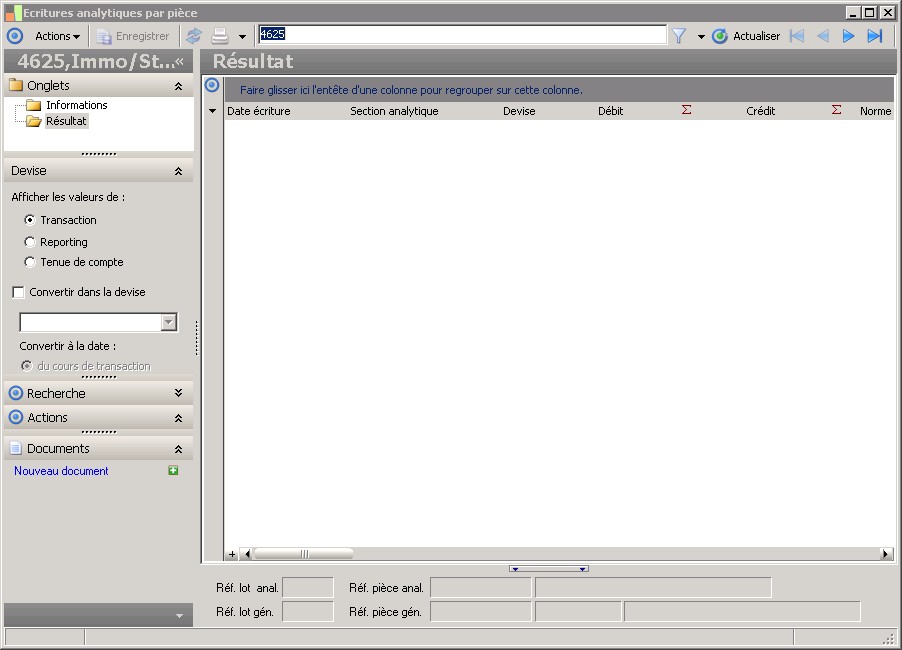Select the Tenue de compte radio button
This screenshot has height=650, width=902.
[x=30, y=262]
